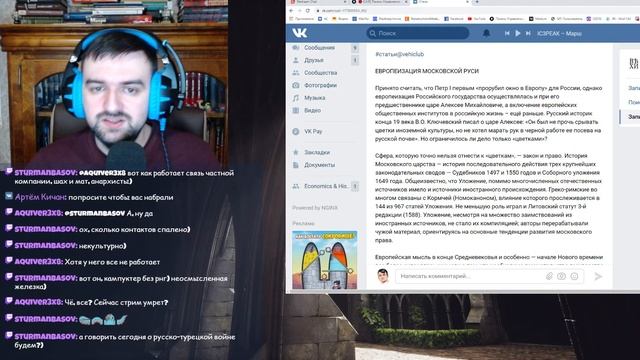
Task: Click the VK Pay circle icon
Action: pyautogui.click(x=296, y=131)
